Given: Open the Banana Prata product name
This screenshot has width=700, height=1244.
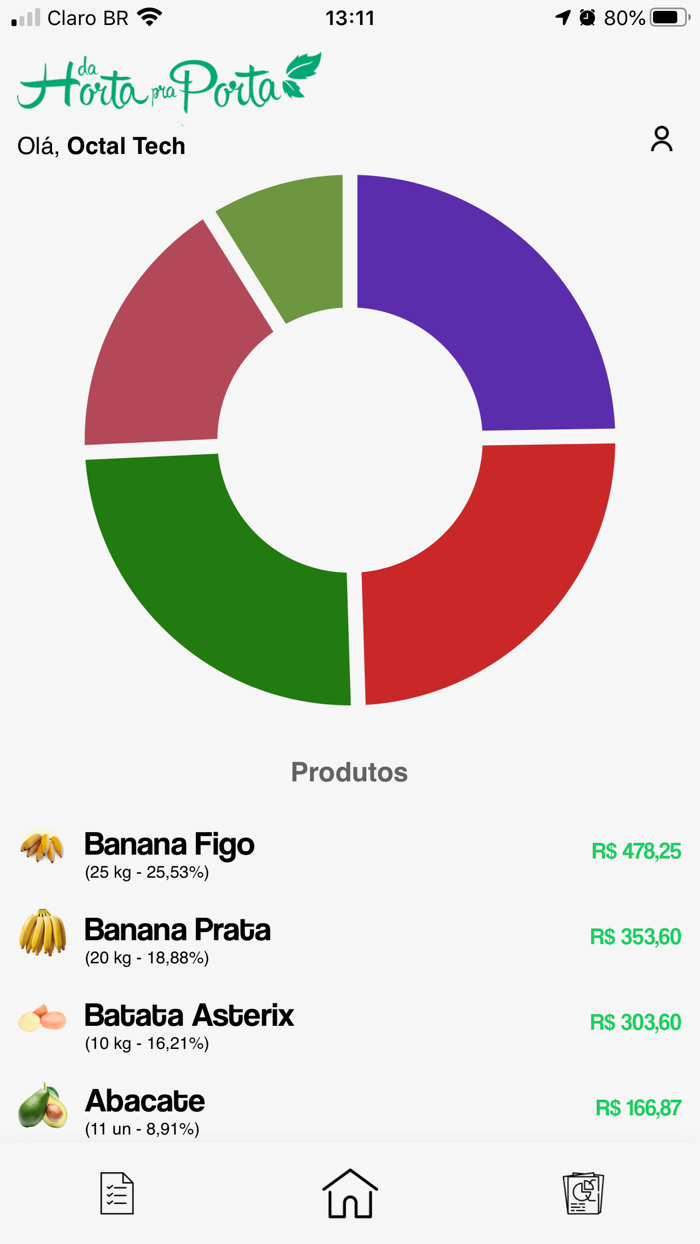Looking at the screenshot, I should [177, 930].
